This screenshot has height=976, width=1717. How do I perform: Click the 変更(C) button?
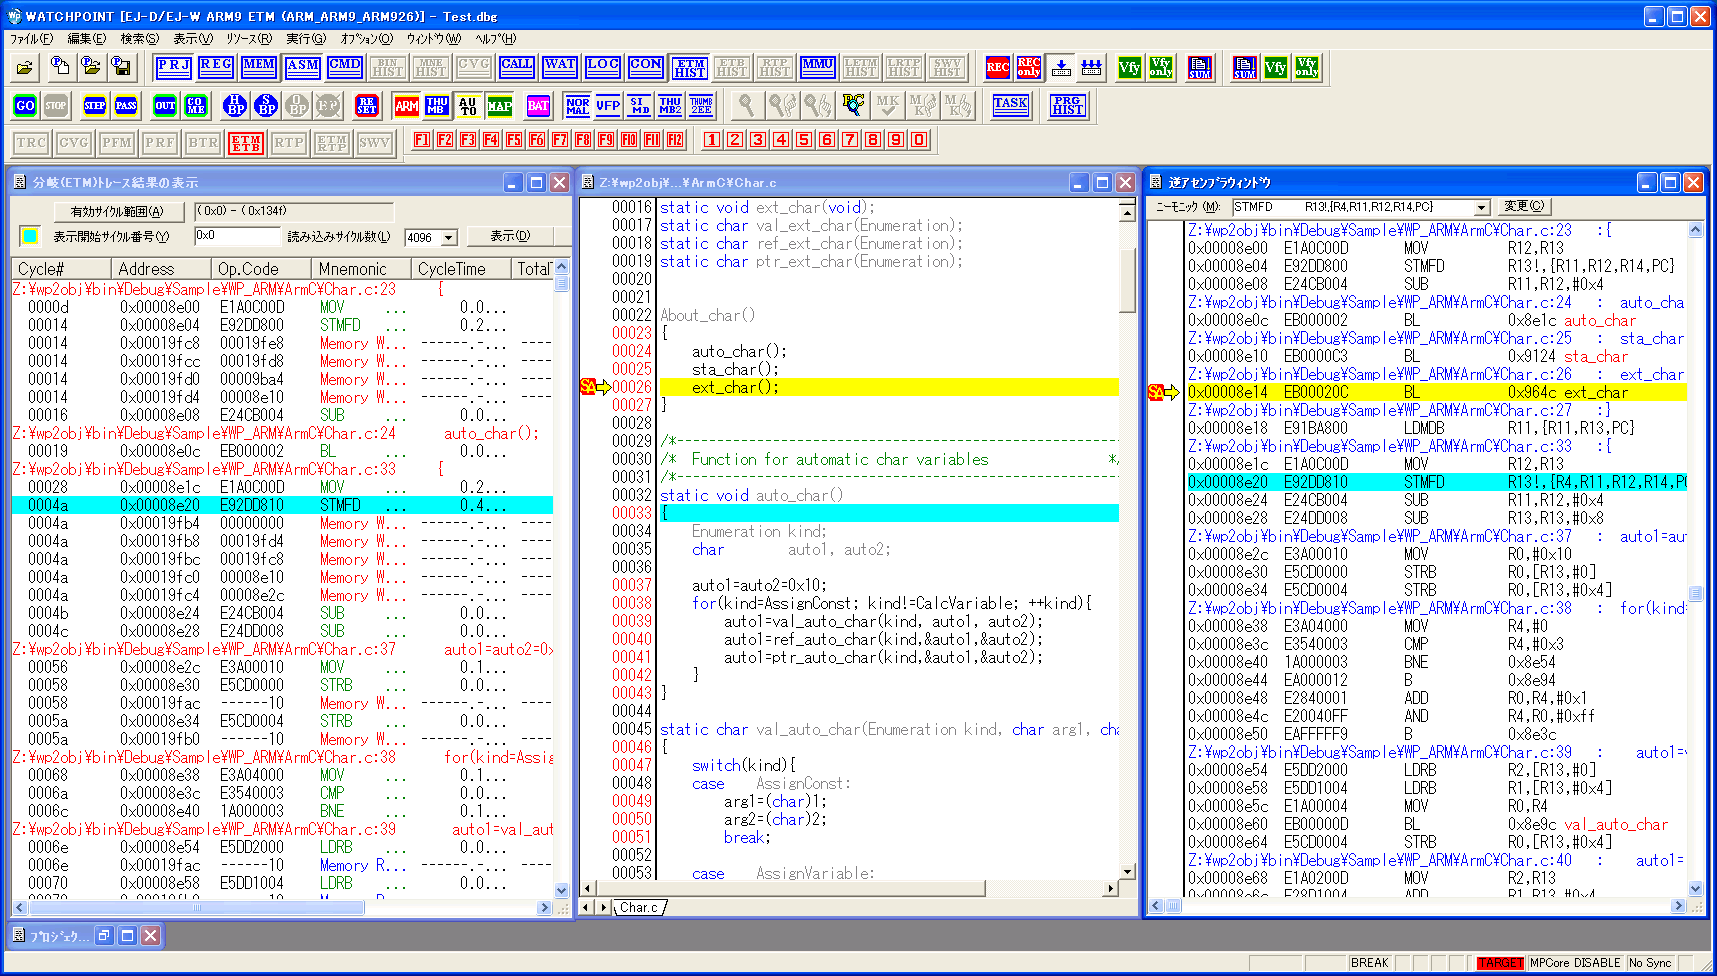pyautogui.click(x=1523, y=206)
